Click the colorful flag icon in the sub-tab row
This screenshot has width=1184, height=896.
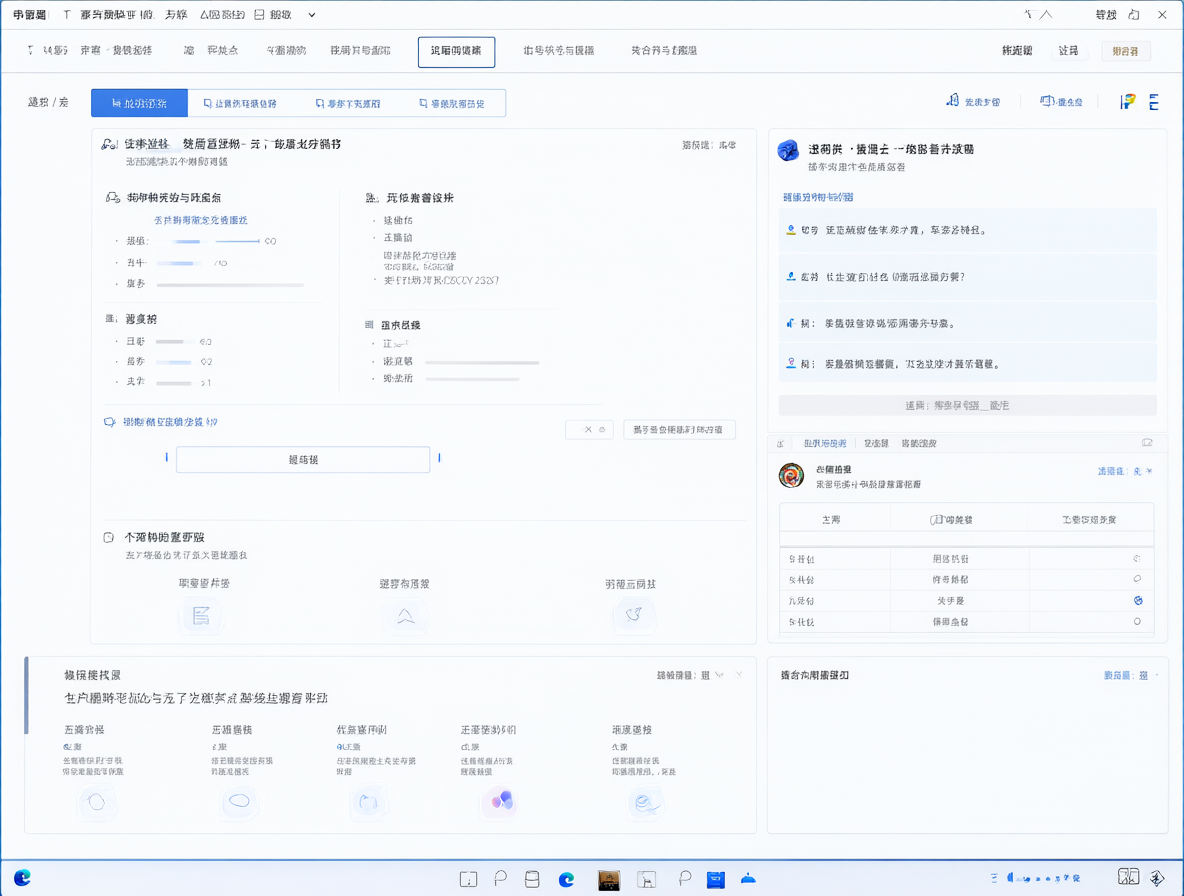1127,102
